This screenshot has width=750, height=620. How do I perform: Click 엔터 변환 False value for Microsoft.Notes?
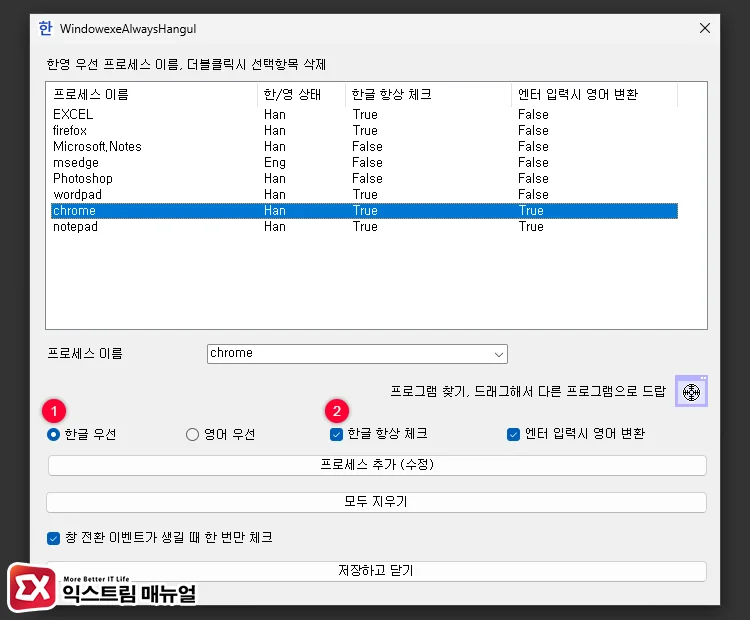point(533,146)
